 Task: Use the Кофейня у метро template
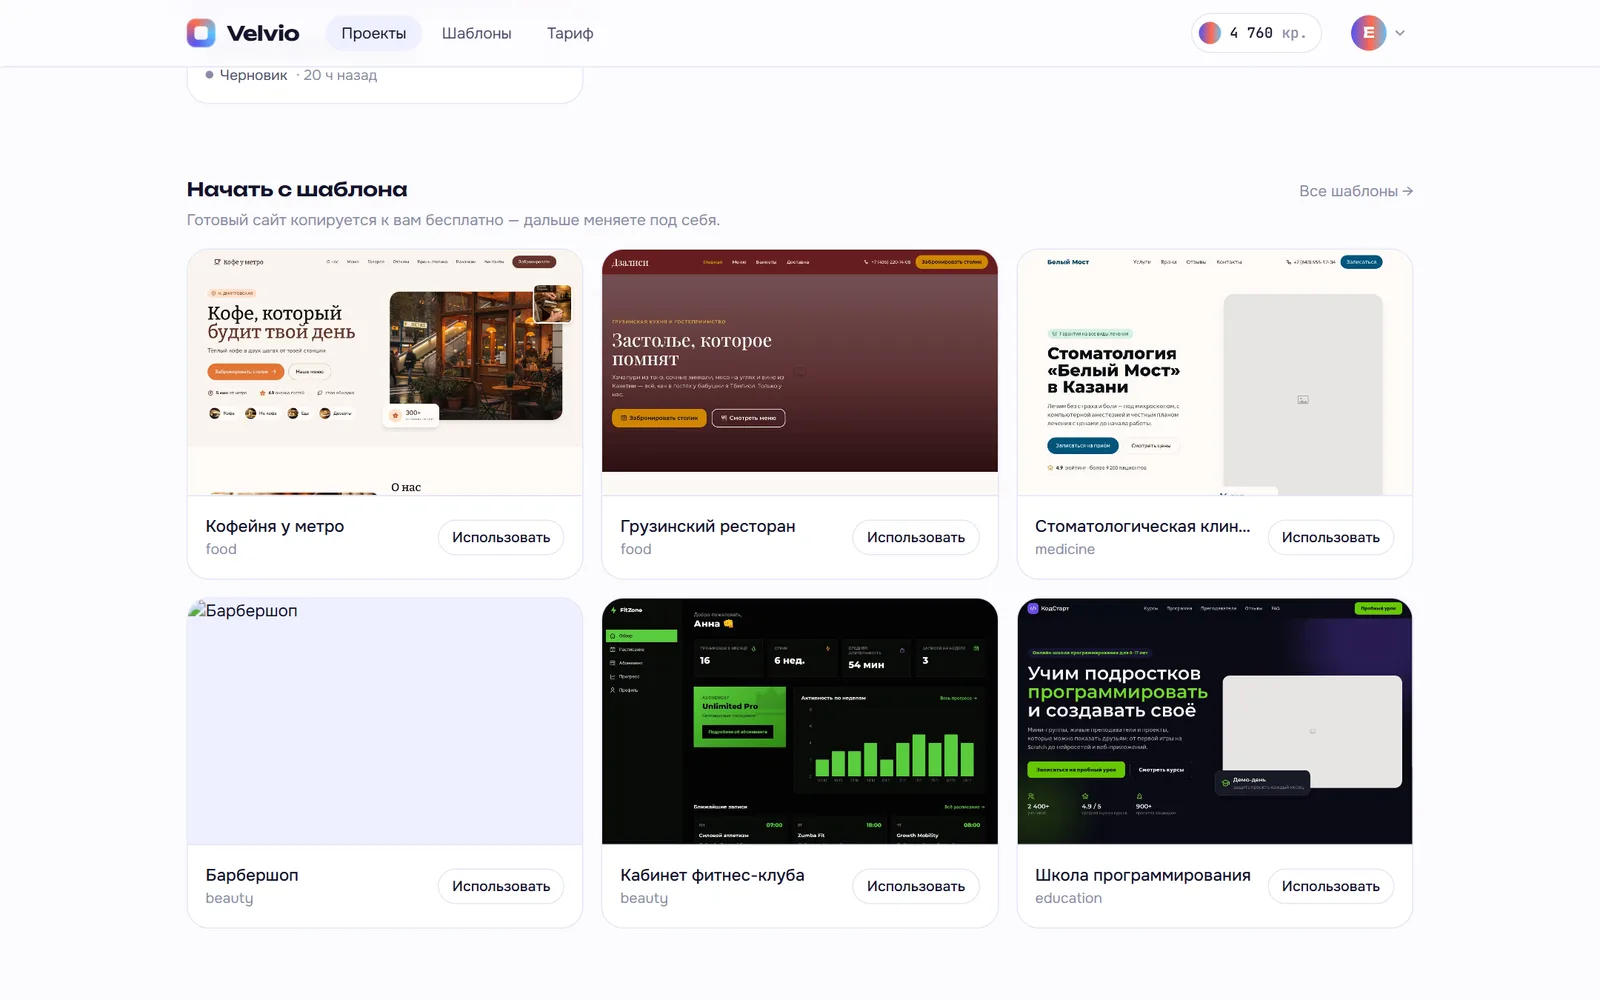pos(501,537)
